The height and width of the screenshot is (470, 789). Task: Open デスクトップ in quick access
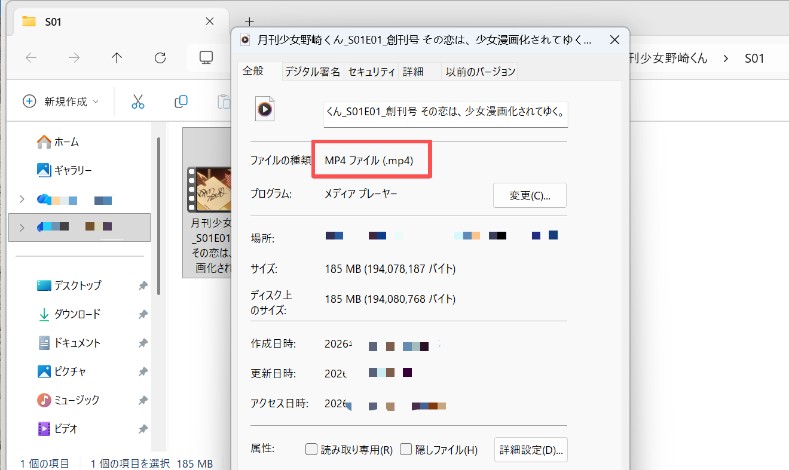(x=69, y=285)
